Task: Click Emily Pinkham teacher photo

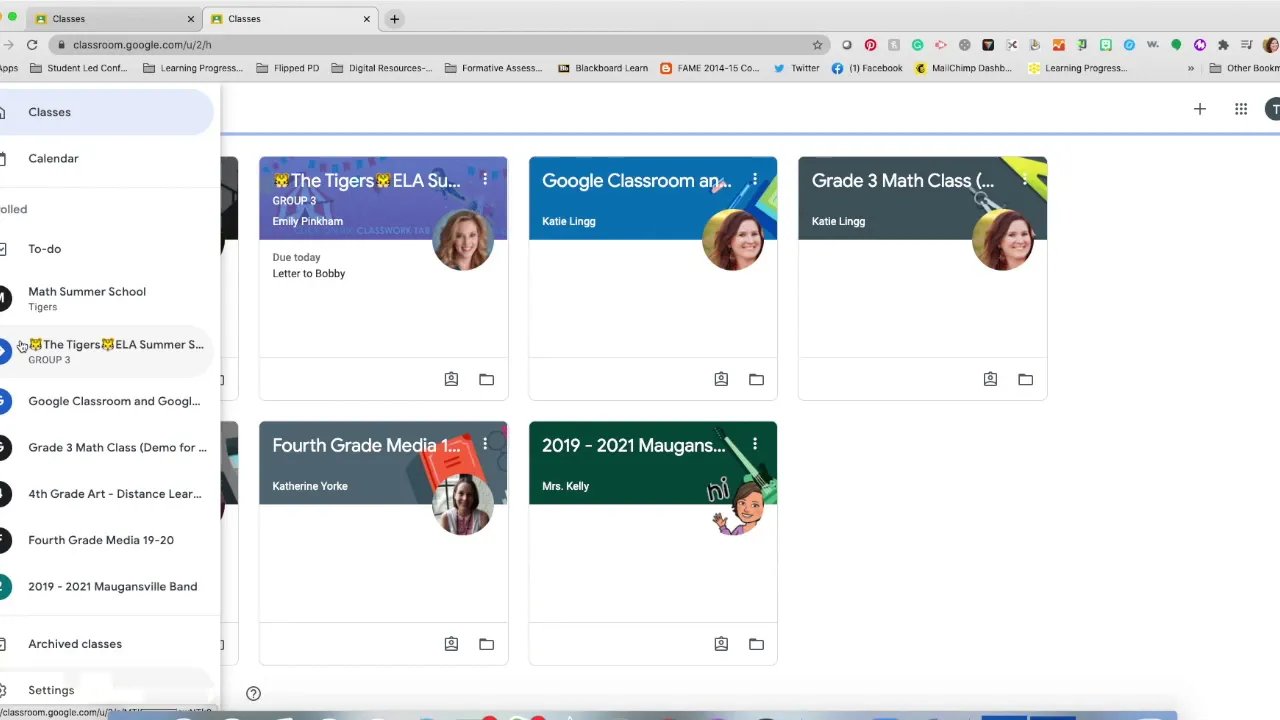Action: pyautogui.click(x=463, y=239)
